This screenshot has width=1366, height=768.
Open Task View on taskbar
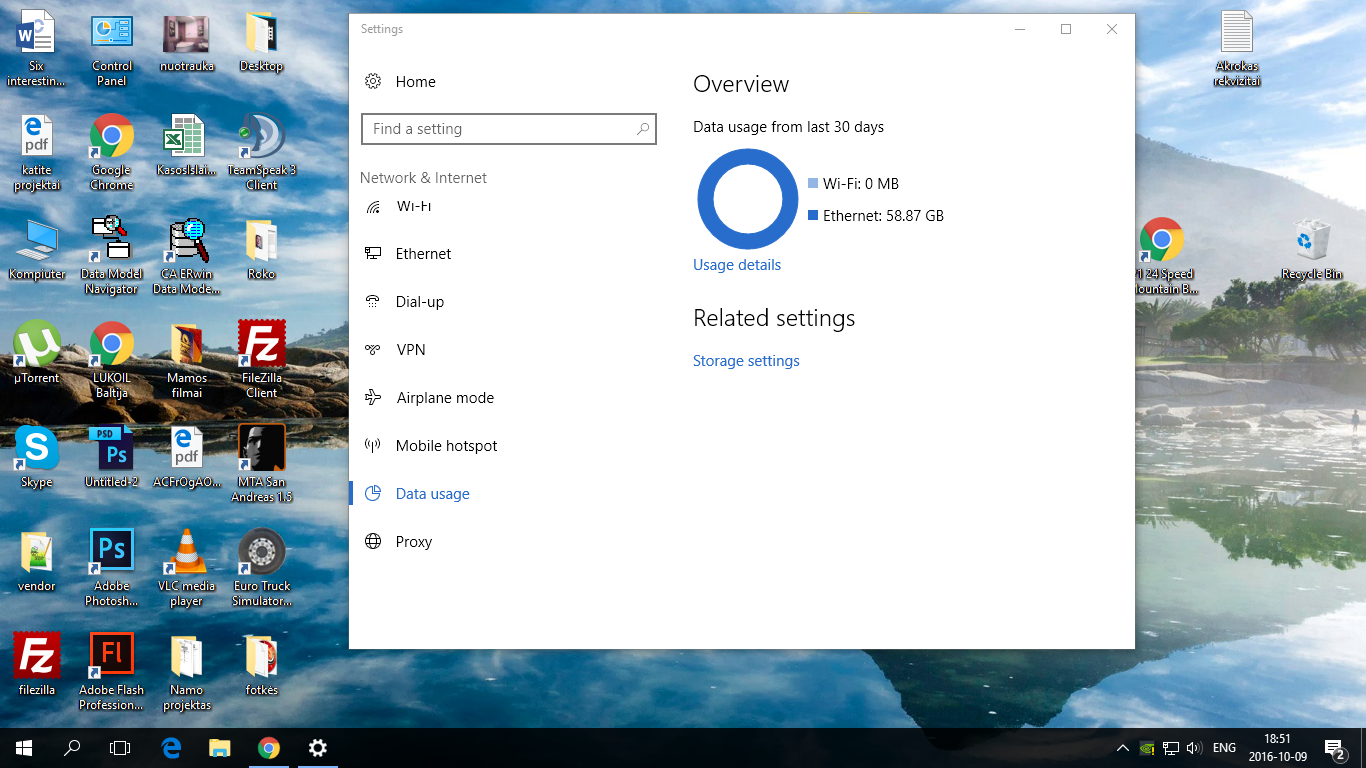coord(120,748)
